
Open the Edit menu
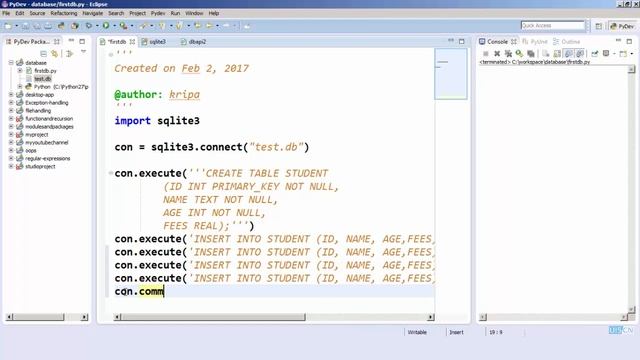tap(20, 13)
